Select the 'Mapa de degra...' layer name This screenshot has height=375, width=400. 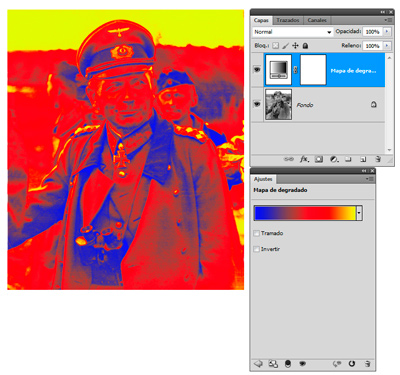coord(353,71)
